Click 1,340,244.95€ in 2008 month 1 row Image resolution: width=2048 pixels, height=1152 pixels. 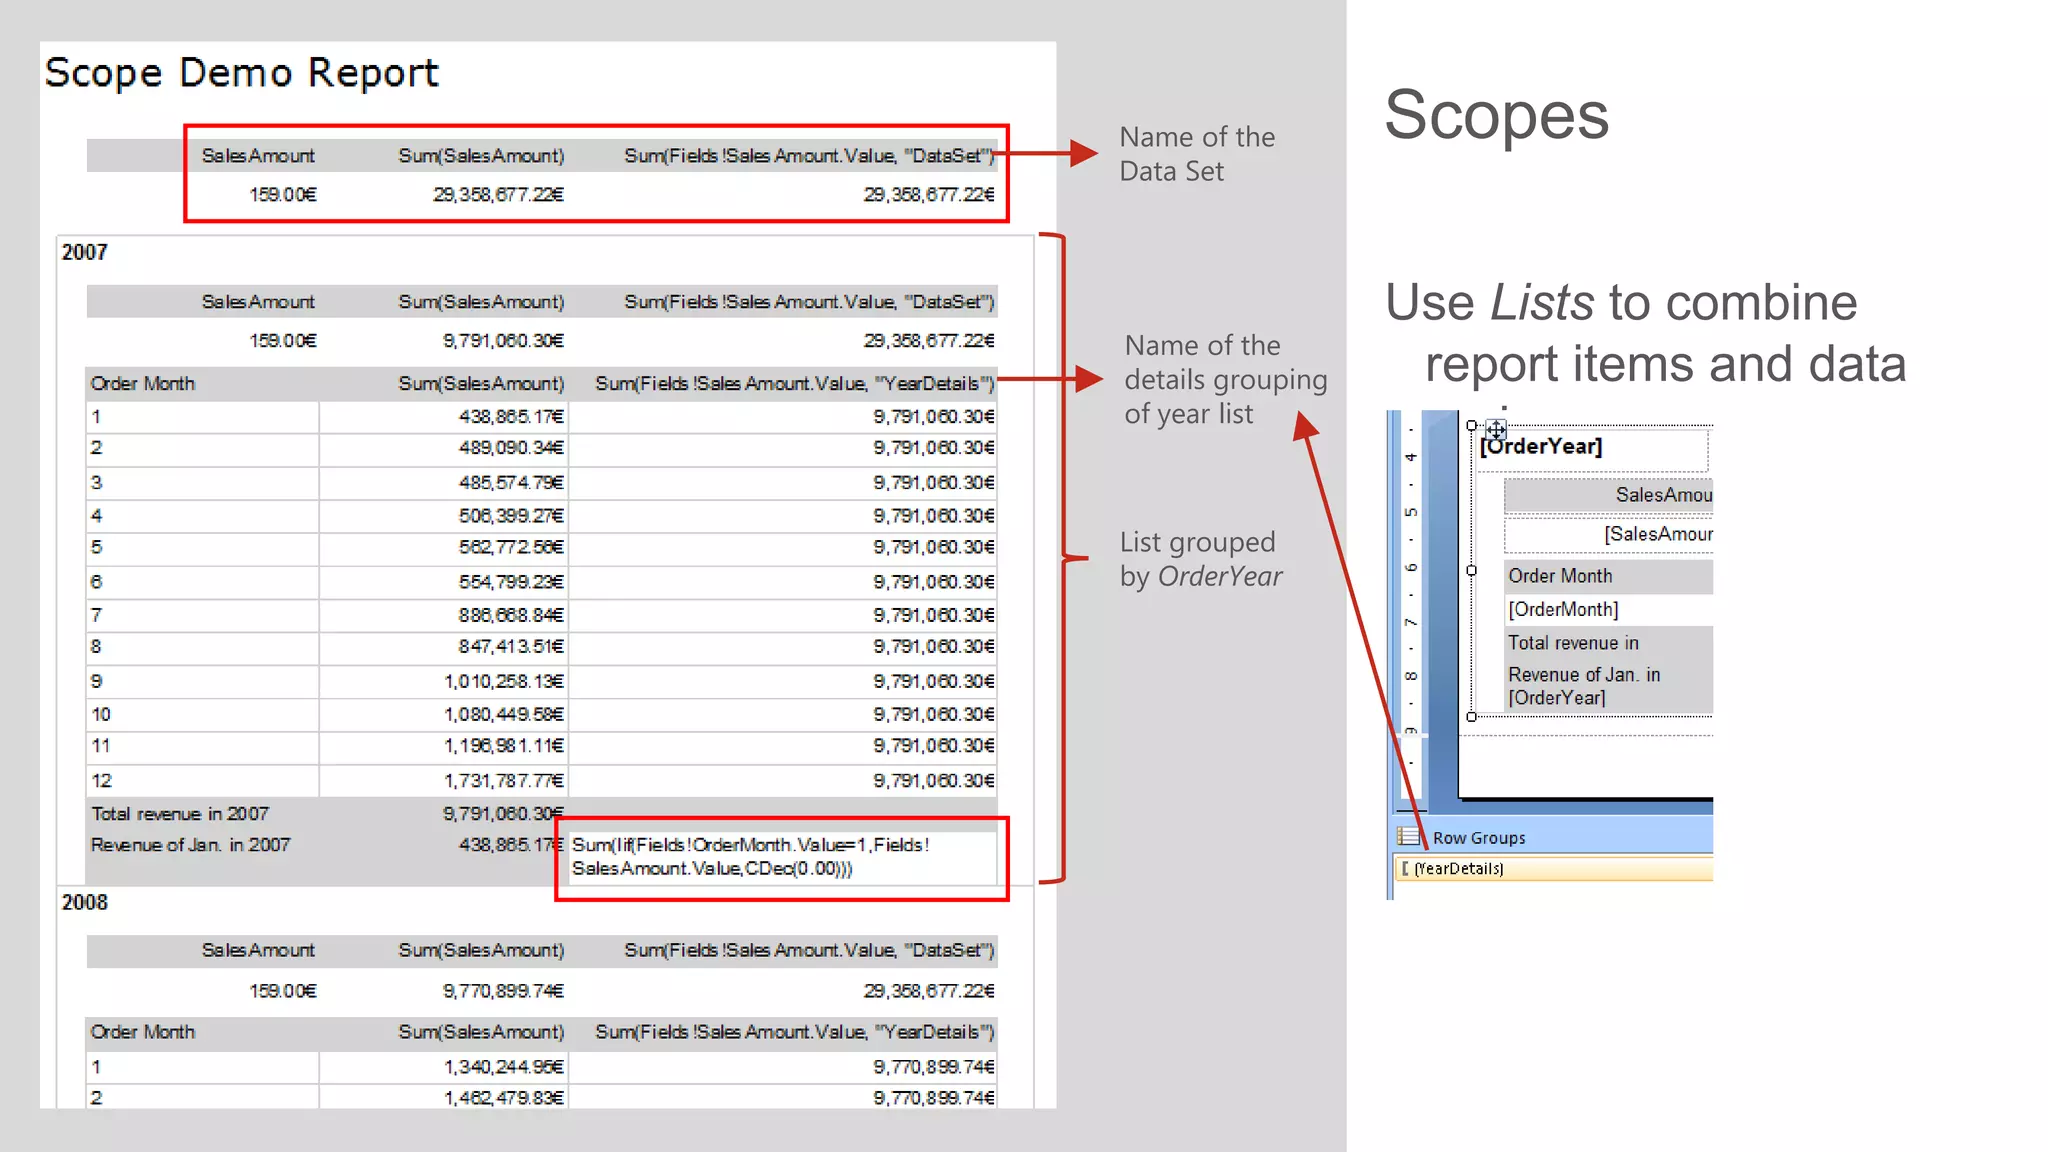(504, 1067)
